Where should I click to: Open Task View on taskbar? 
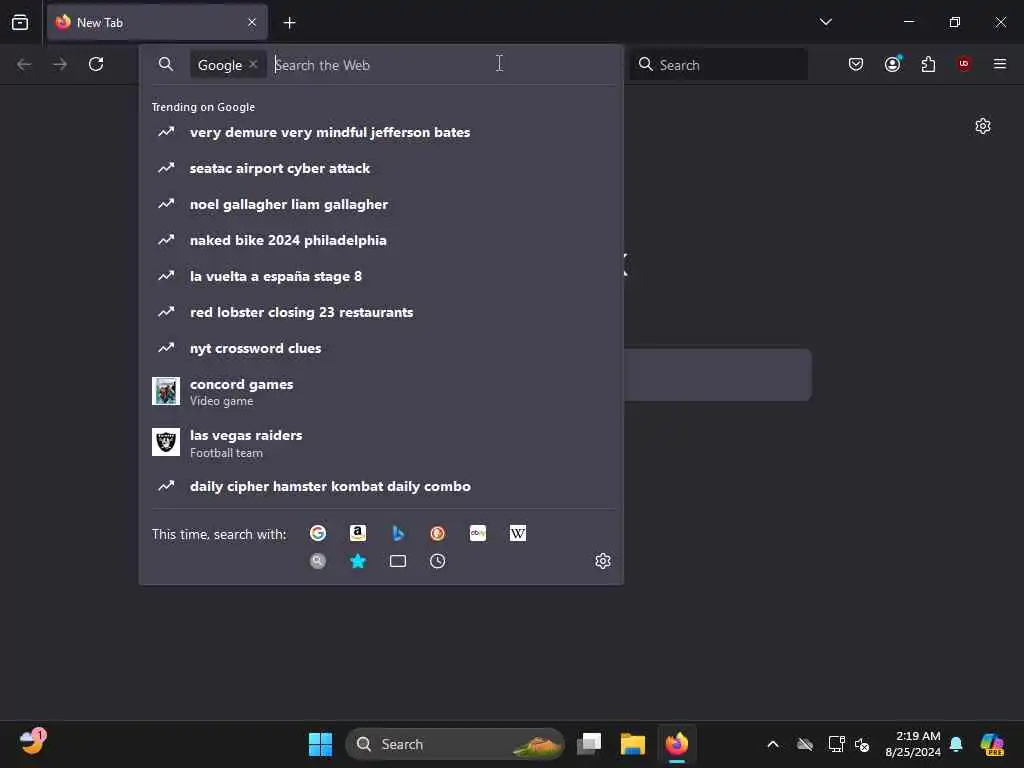click(x=589, y=744)
